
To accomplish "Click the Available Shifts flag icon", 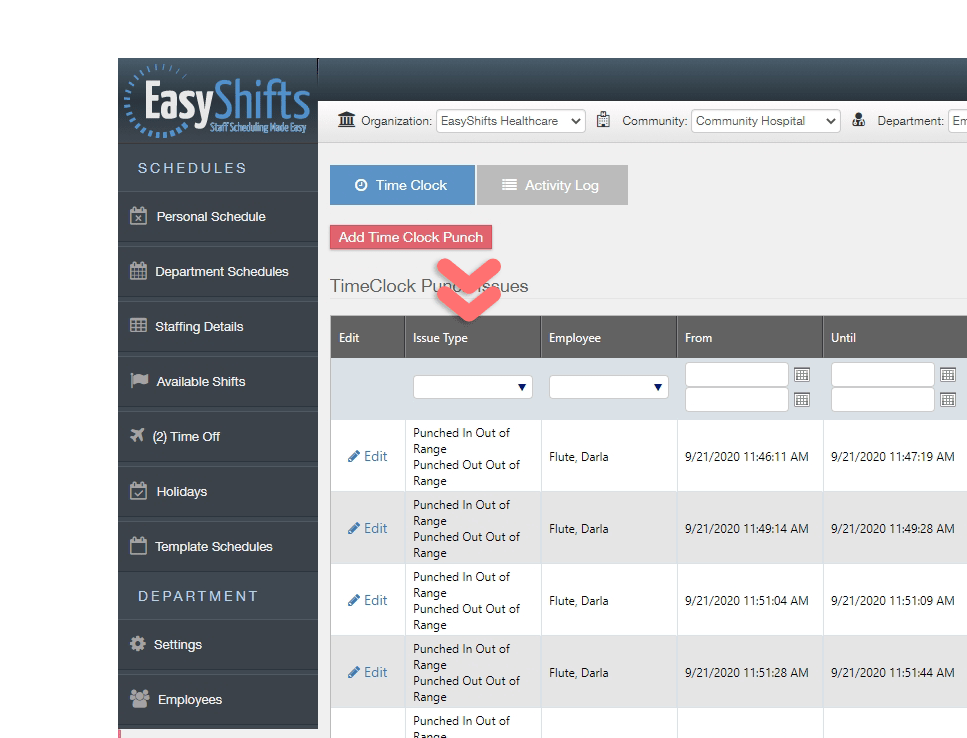I will pos(139,380).
